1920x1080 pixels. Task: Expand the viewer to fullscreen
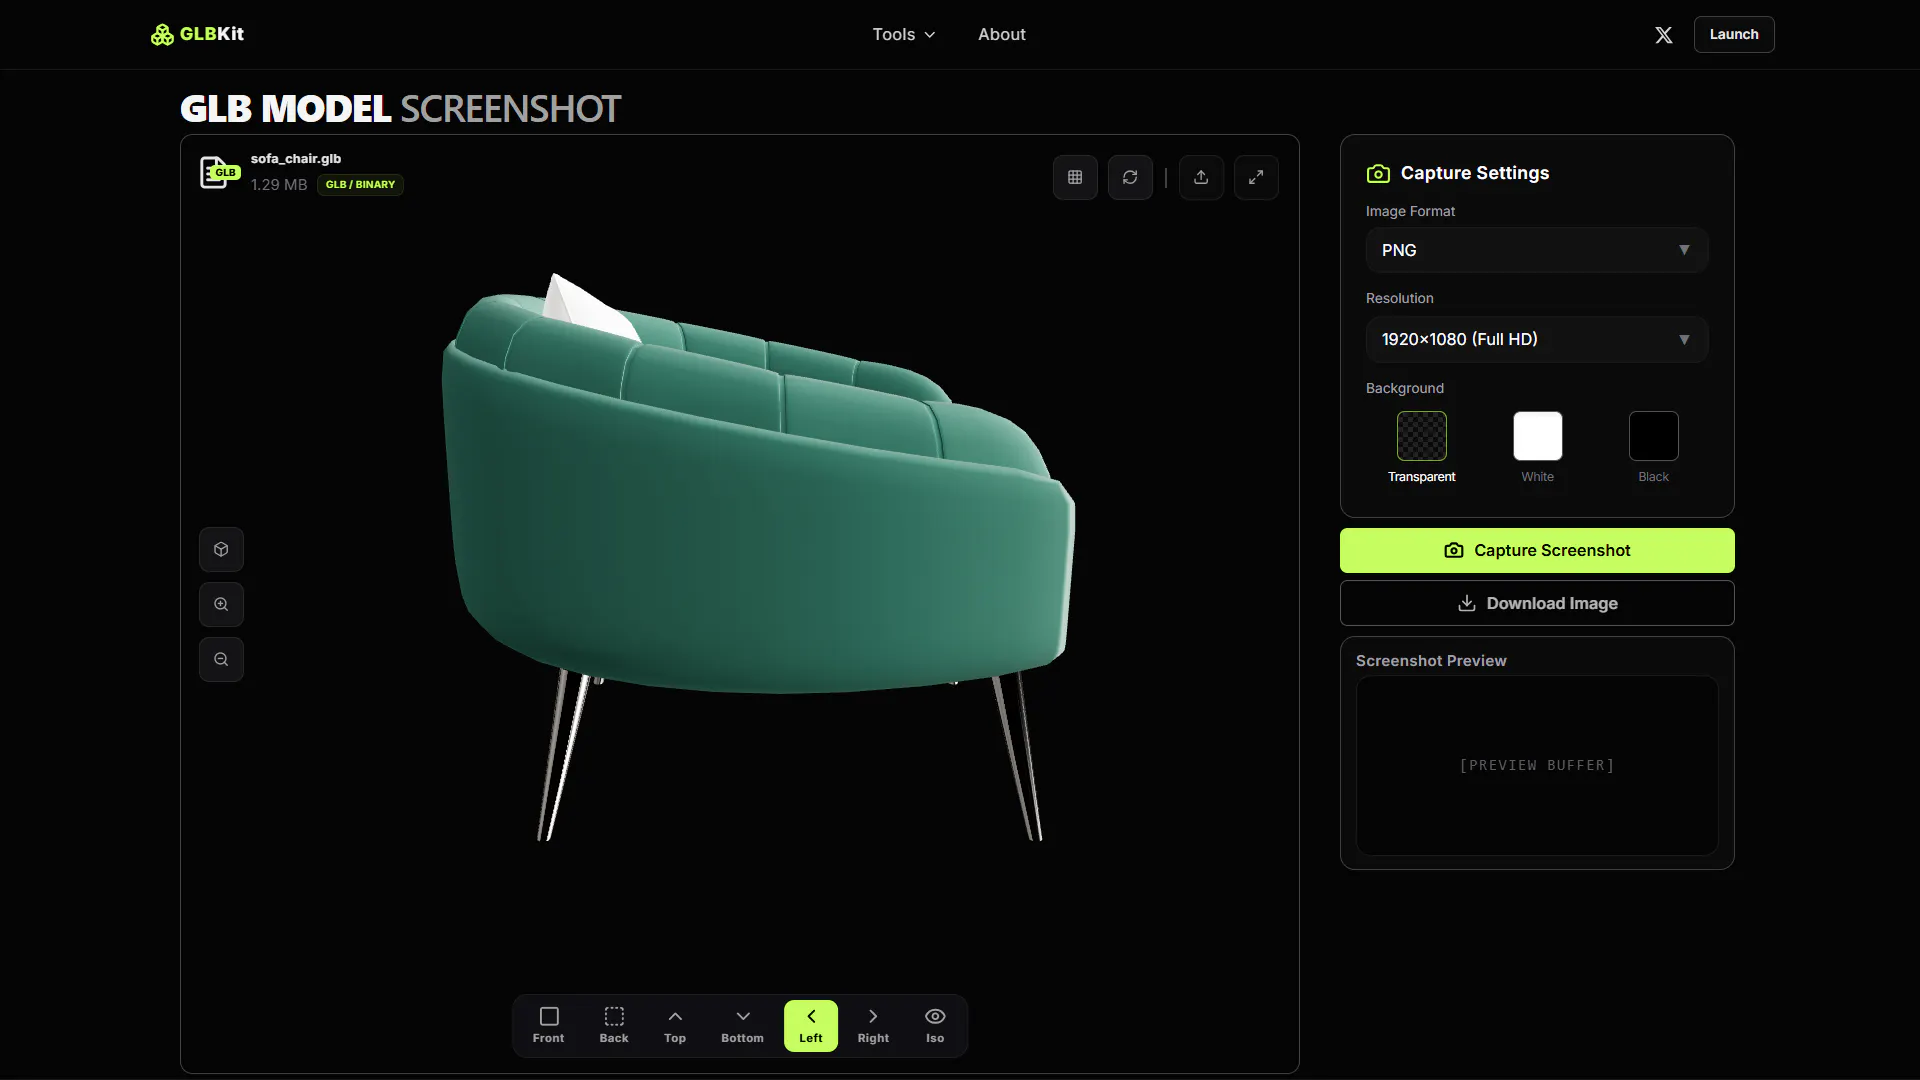[1256, 177]
